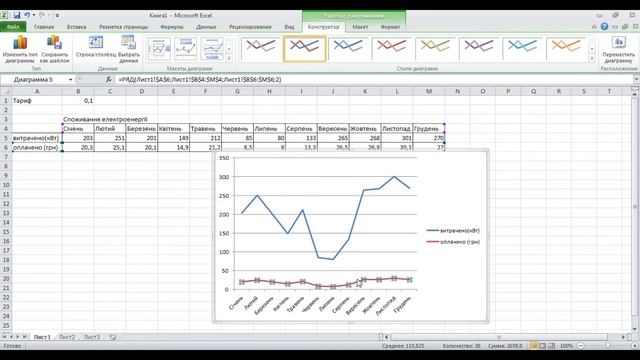
Task: Go to first sheet navigation arrow
Action: point(4,337)
